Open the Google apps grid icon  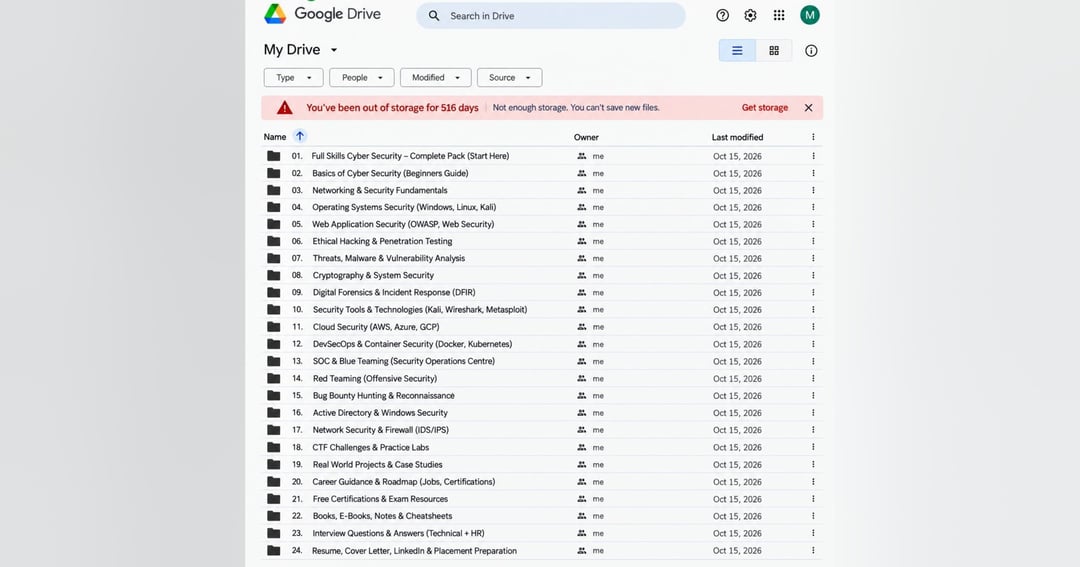779,15
